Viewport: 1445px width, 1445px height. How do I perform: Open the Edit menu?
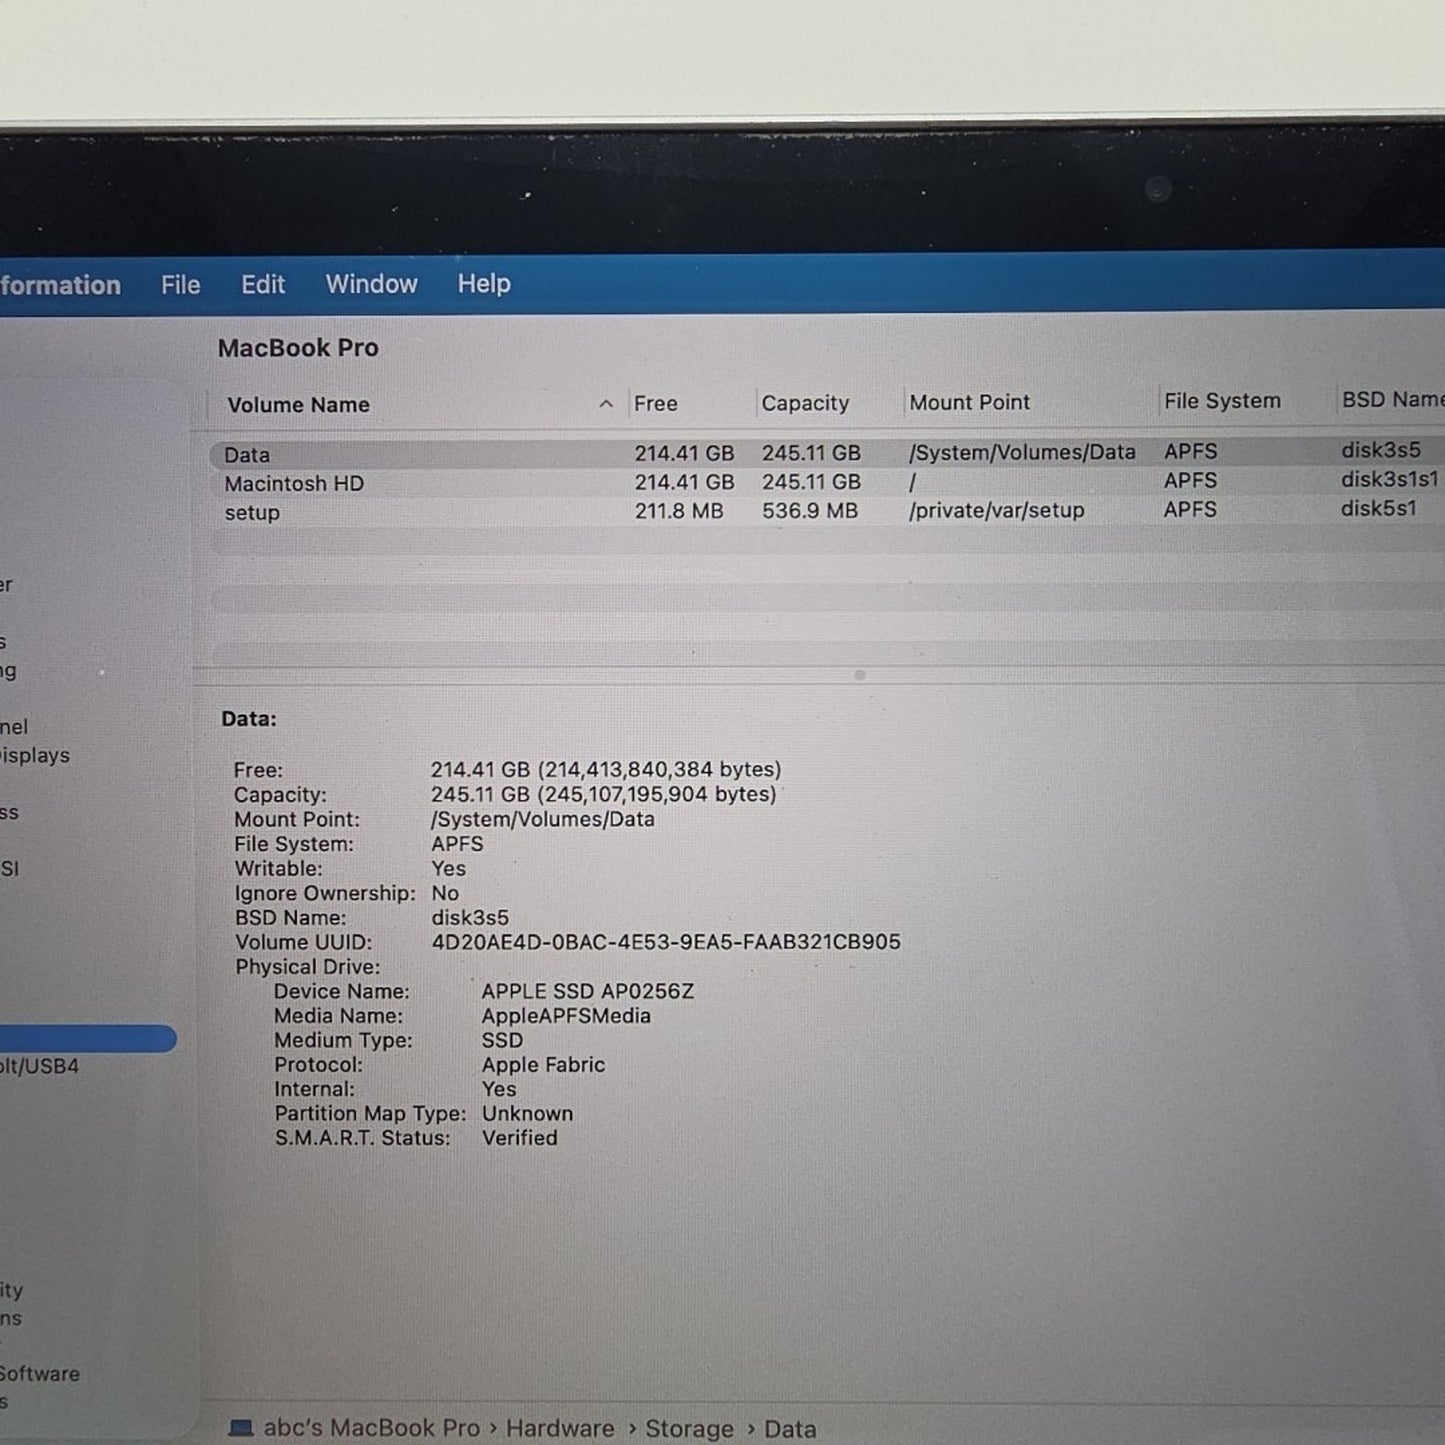click(x=262, y=284)
